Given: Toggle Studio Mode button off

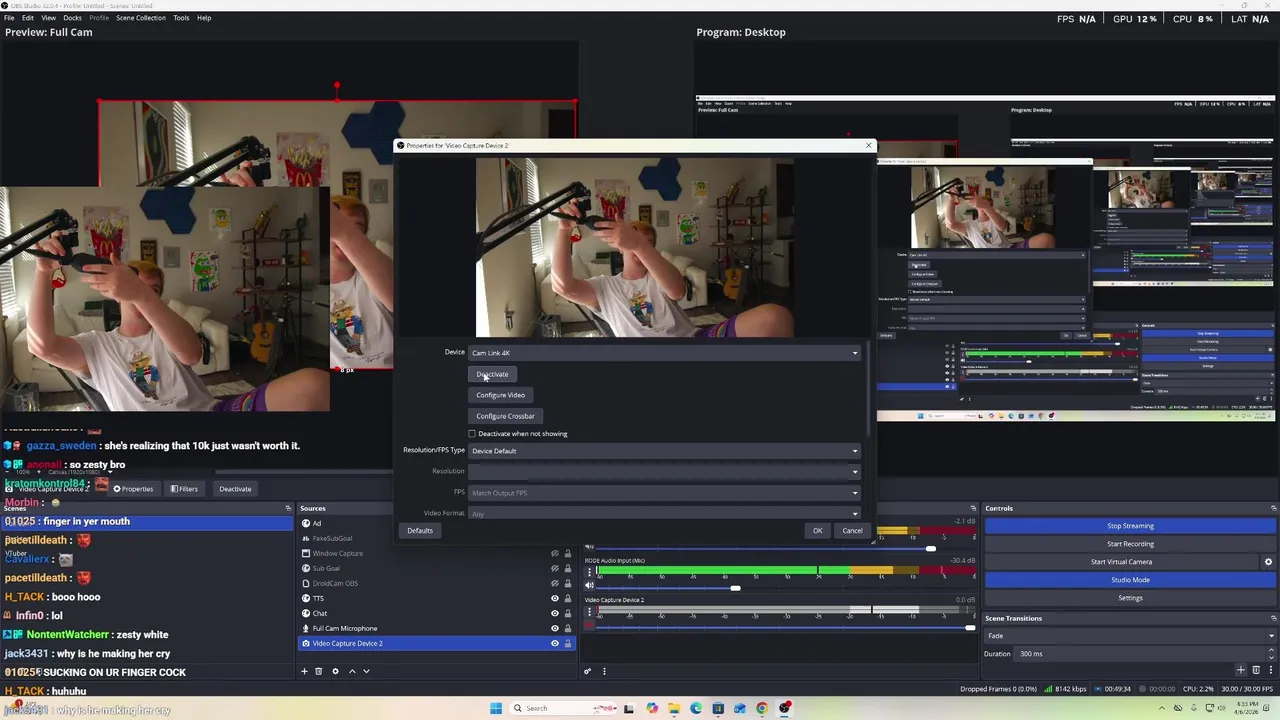Looking at the screenshot, I should pos(1130,580).
